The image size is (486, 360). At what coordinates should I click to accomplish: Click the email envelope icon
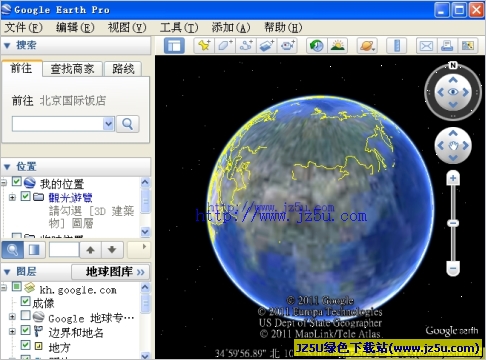(x=426, y=45)
